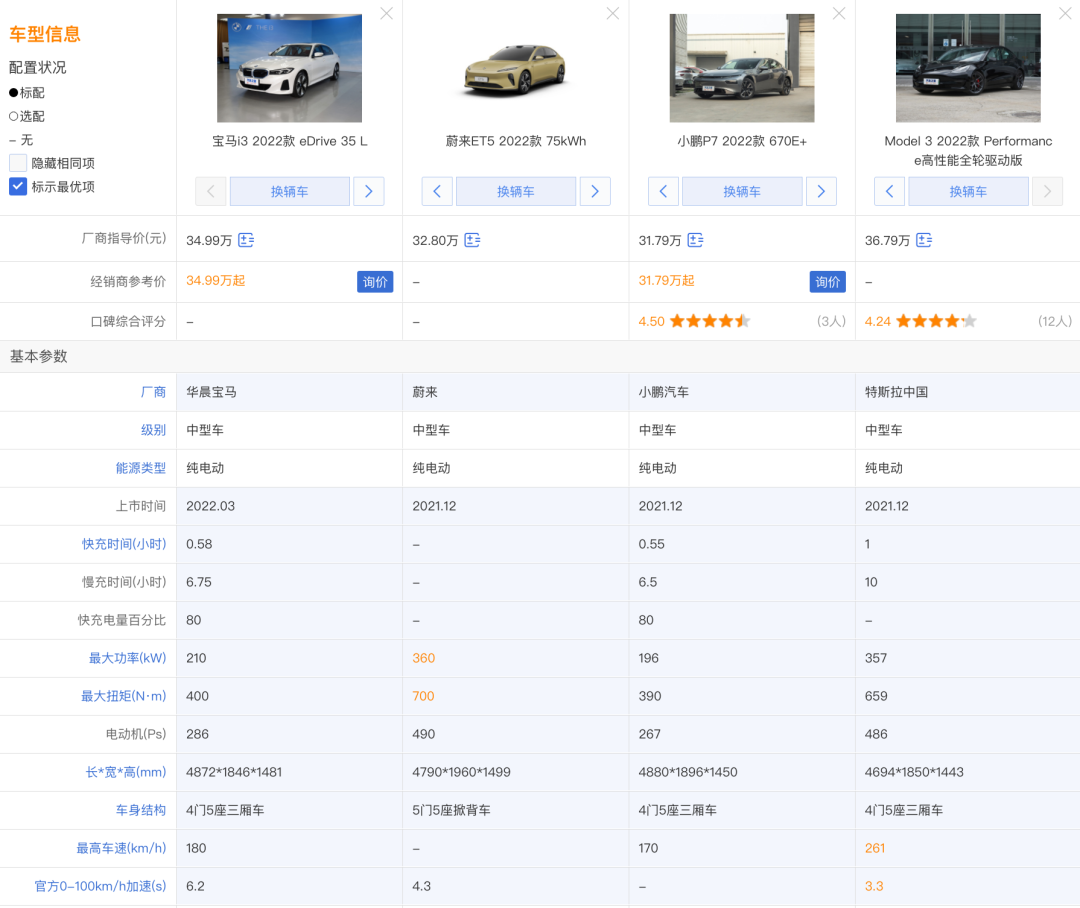
Task: Click 换辆车 button for 宝马i3
Action: (x=289, y=192)
